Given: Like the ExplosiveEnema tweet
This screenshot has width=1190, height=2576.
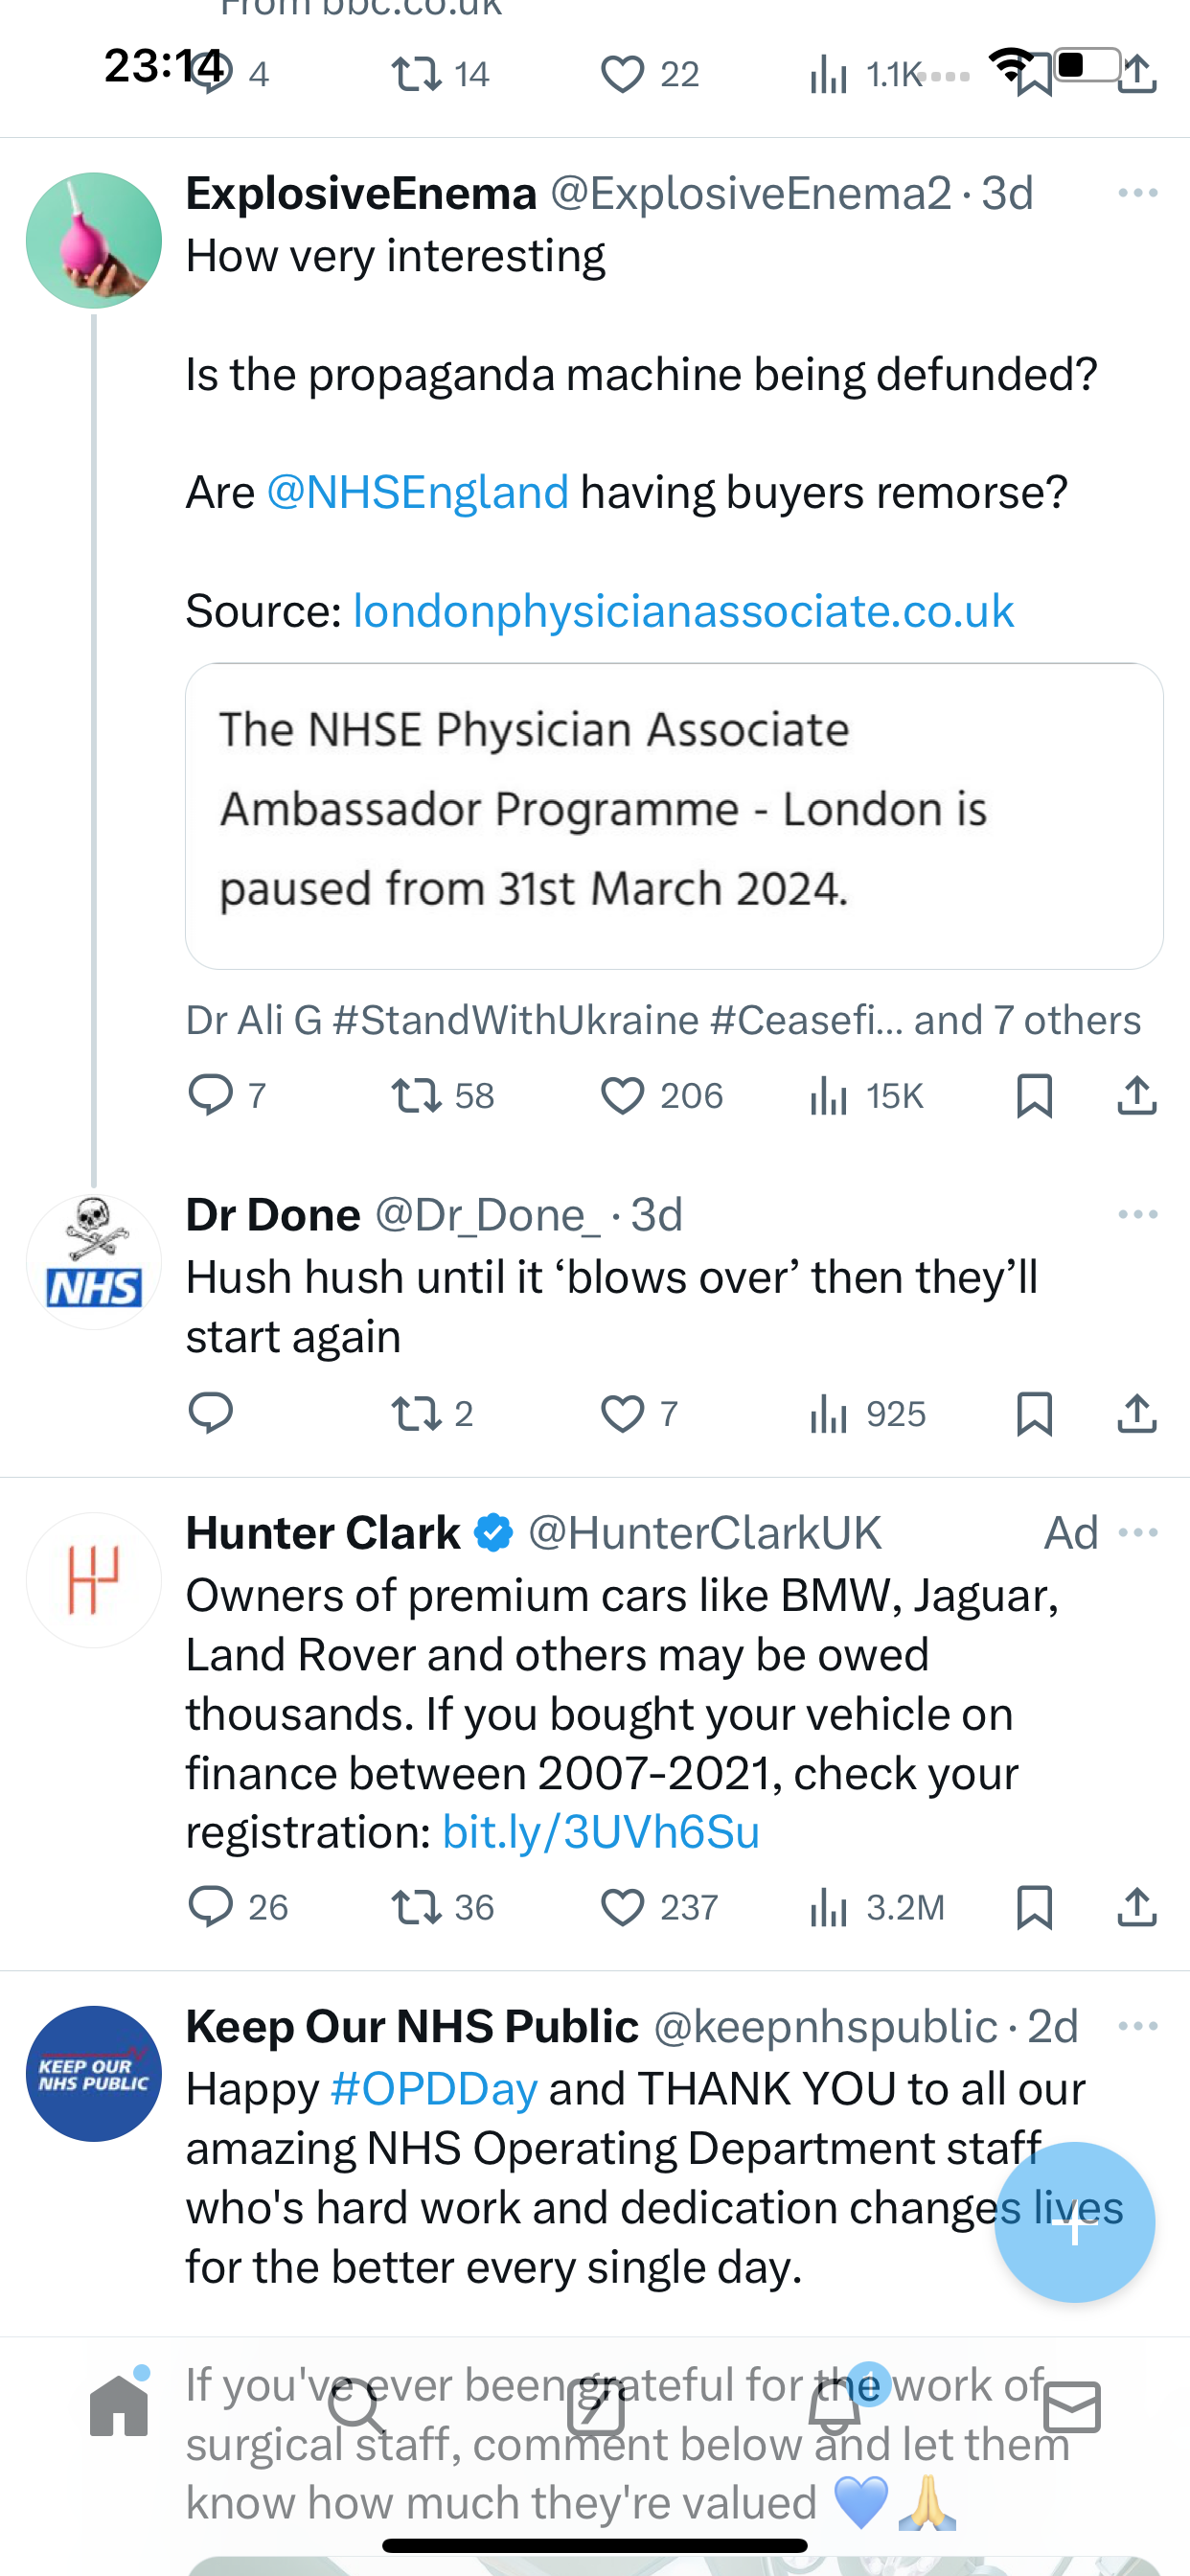Looking at the screenshot, I should click(622, 1096).
